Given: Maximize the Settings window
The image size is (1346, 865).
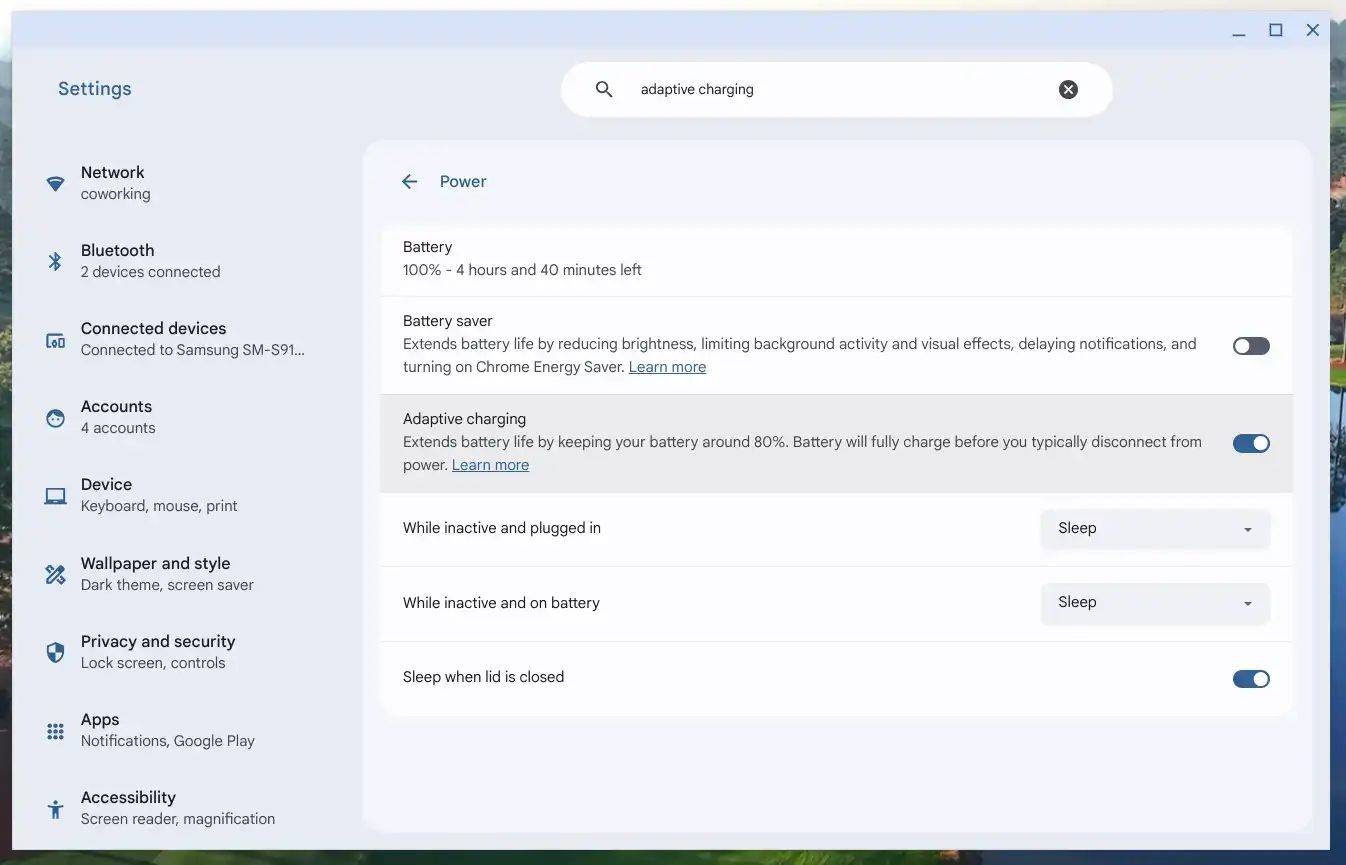Looking at the screenshot, I should pyautogui.click(x=1276, y=31).
